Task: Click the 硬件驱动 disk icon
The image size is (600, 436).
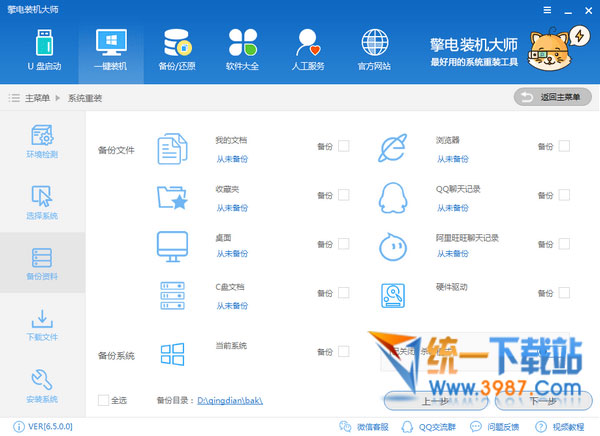Action: coord(393,296)
